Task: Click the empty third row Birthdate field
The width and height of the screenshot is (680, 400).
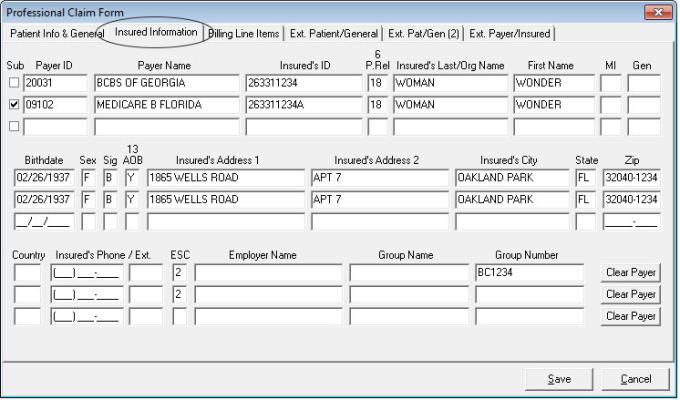Action: 40,221
